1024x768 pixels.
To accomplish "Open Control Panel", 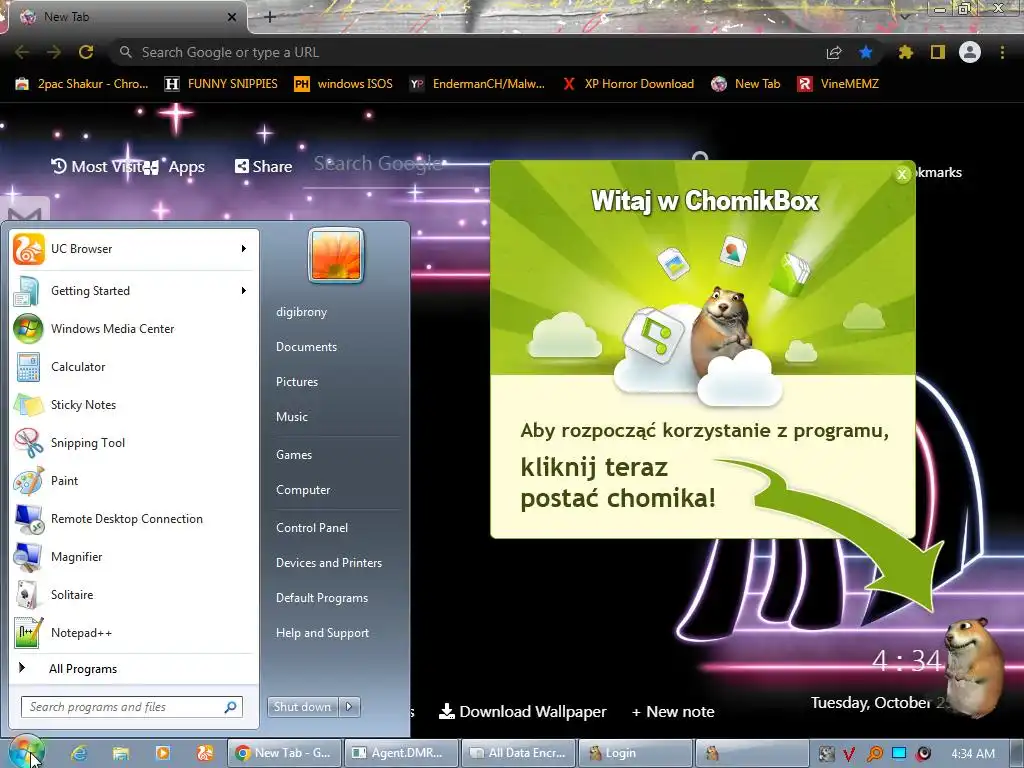I will 312,528.
